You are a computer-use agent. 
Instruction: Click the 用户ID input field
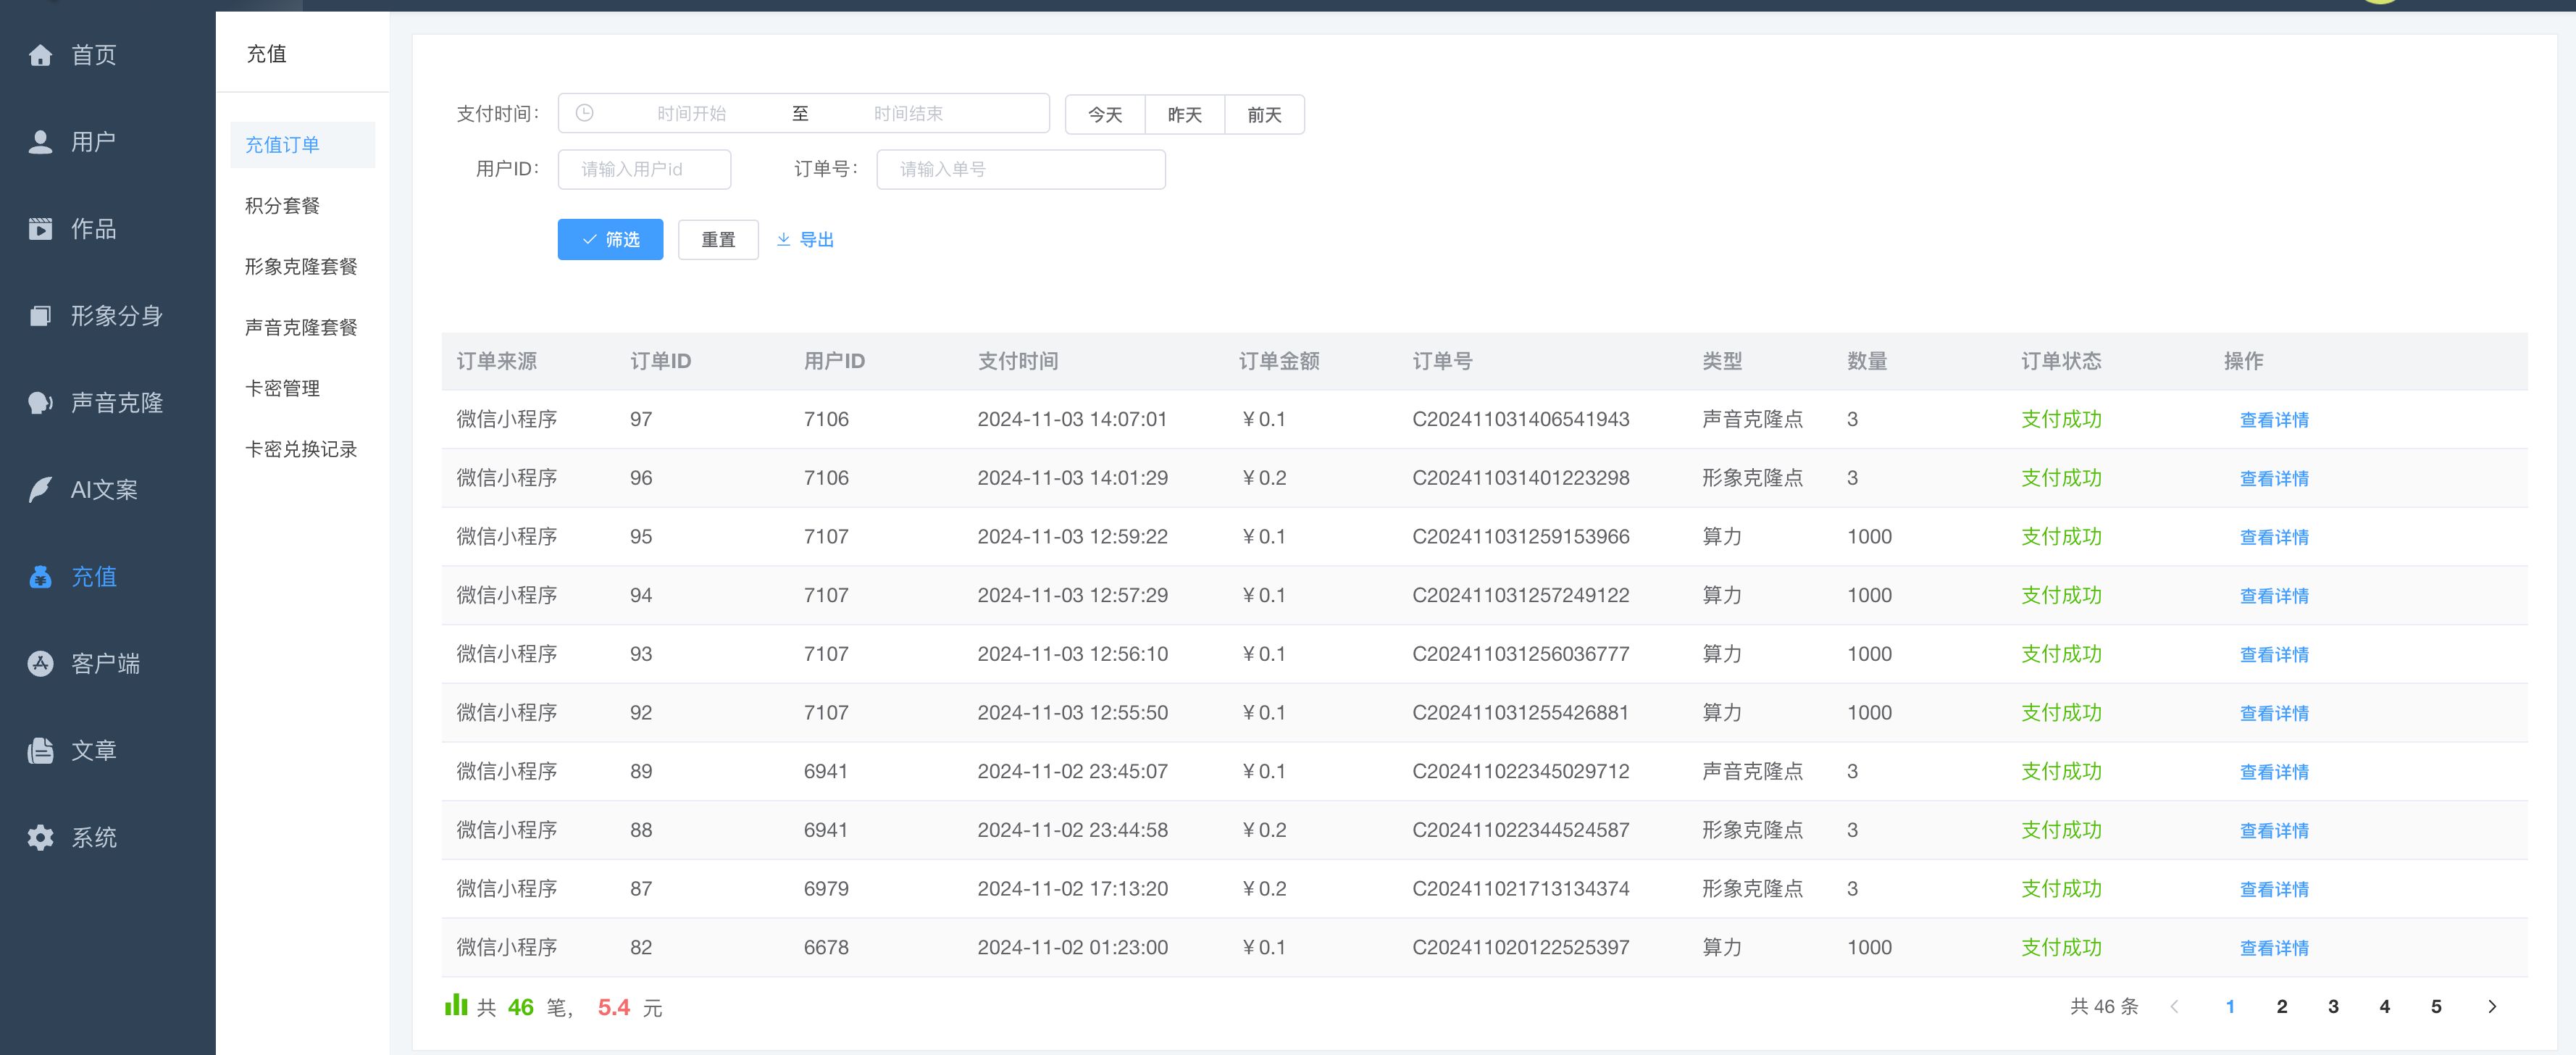coord(644,169)
